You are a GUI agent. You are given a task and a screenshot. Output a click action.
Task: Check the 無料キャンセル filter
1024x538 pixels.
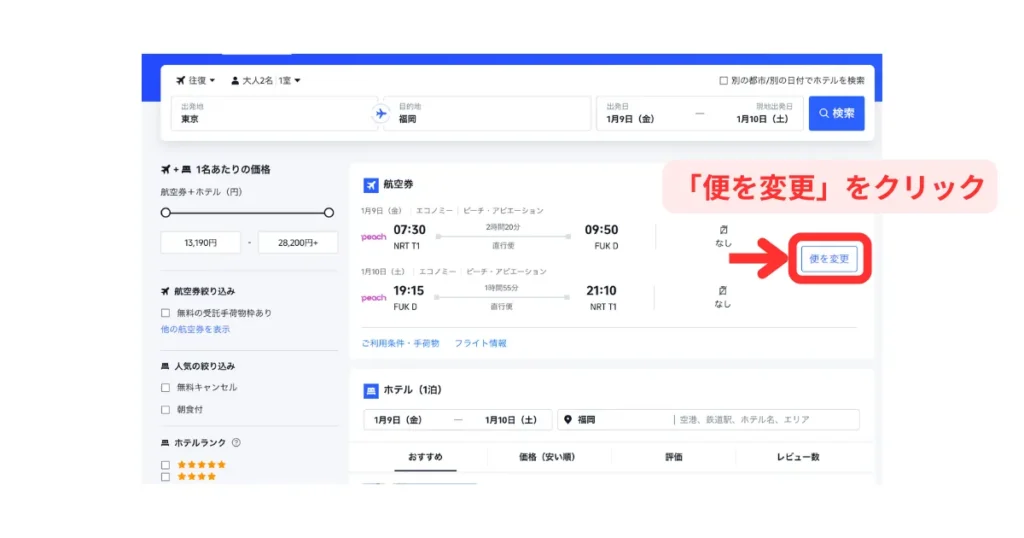click(x=166, y=388)
